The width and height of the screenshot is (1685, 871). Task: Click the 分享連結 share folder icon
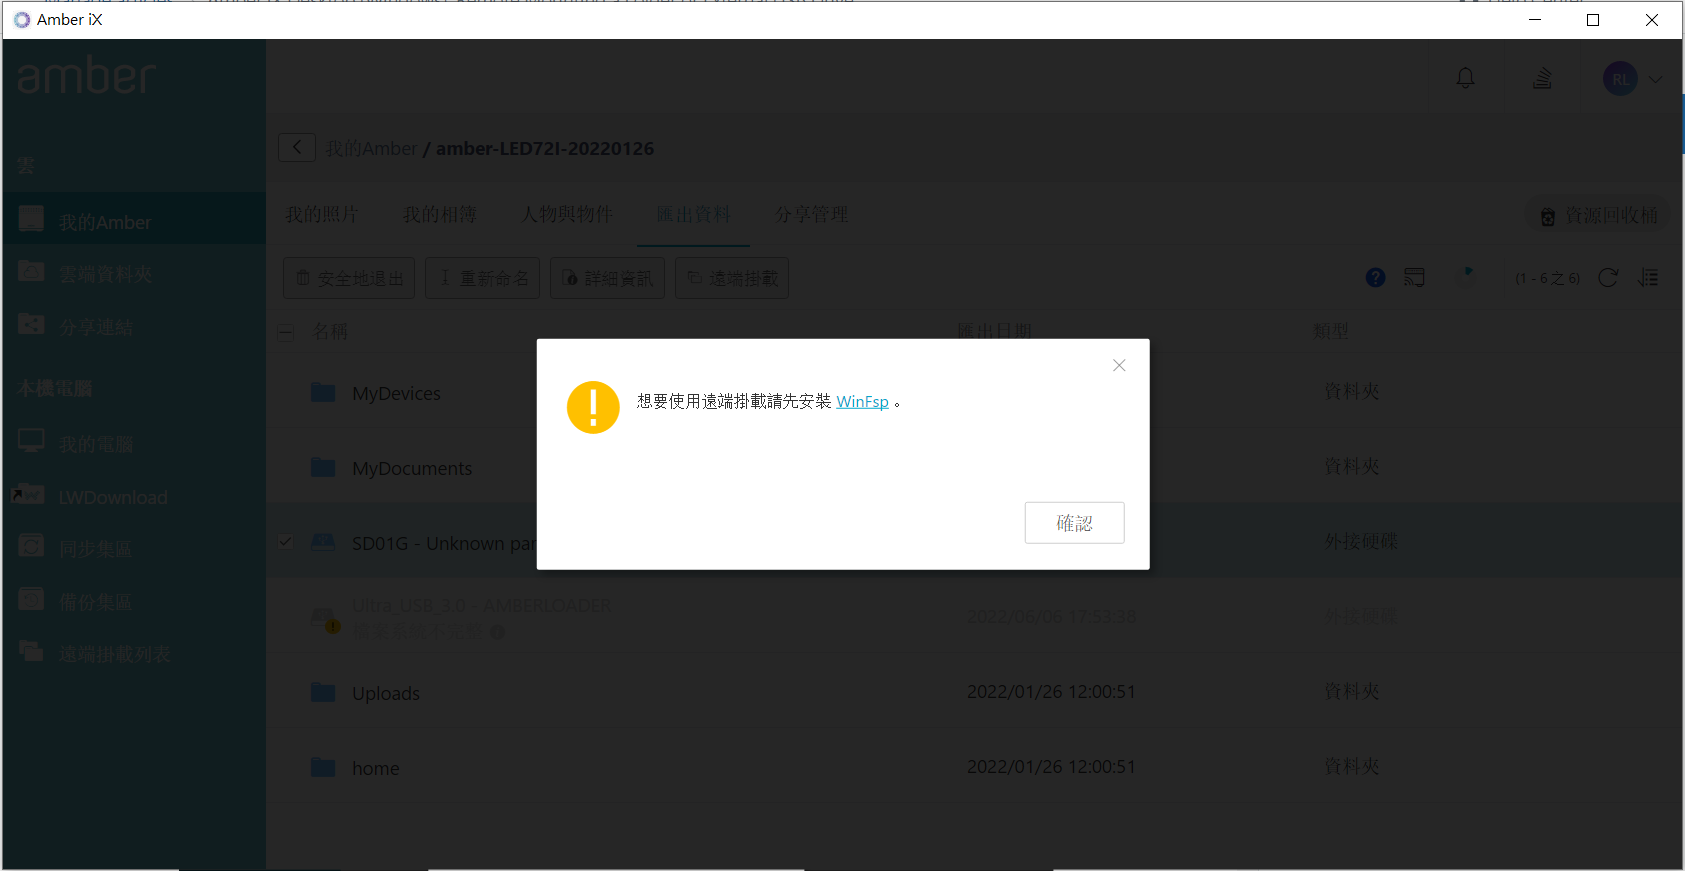[31, 324]
